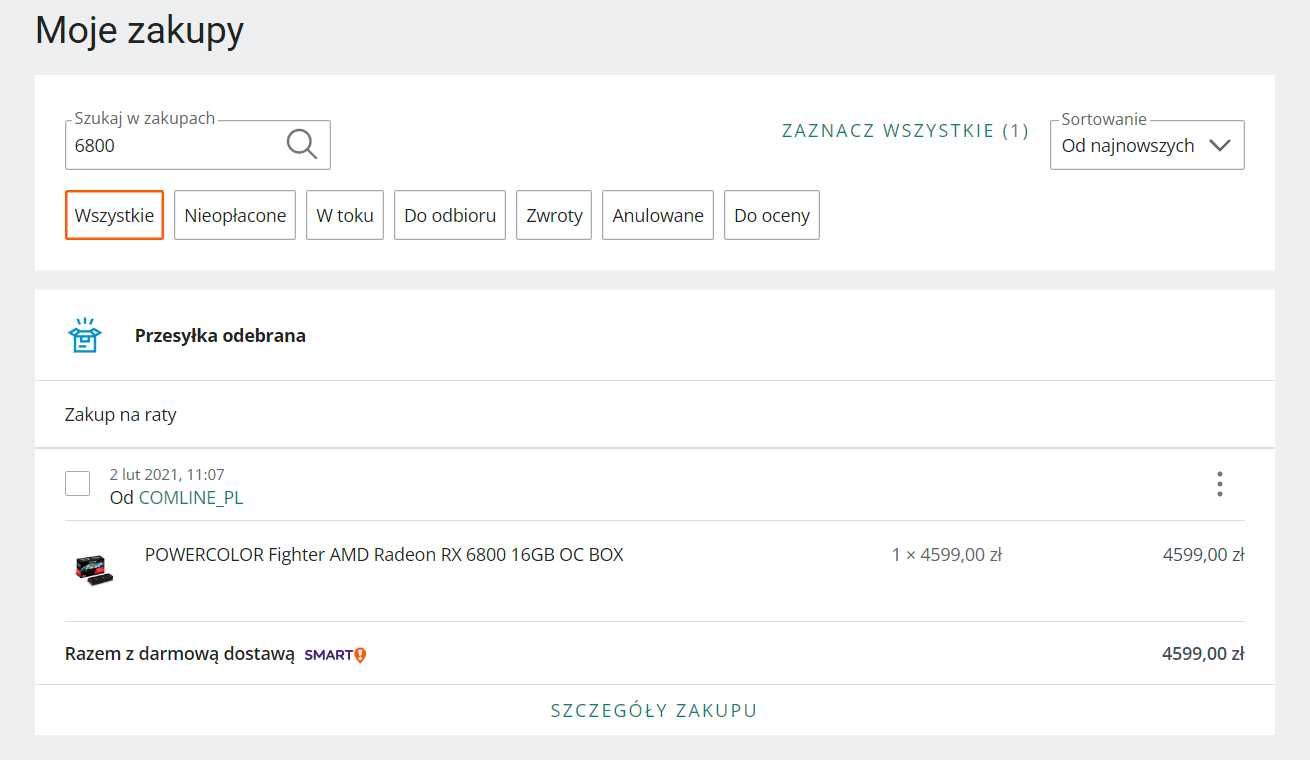Select the Do oceny filter
Screen dimensions: 1310x760
772,215
